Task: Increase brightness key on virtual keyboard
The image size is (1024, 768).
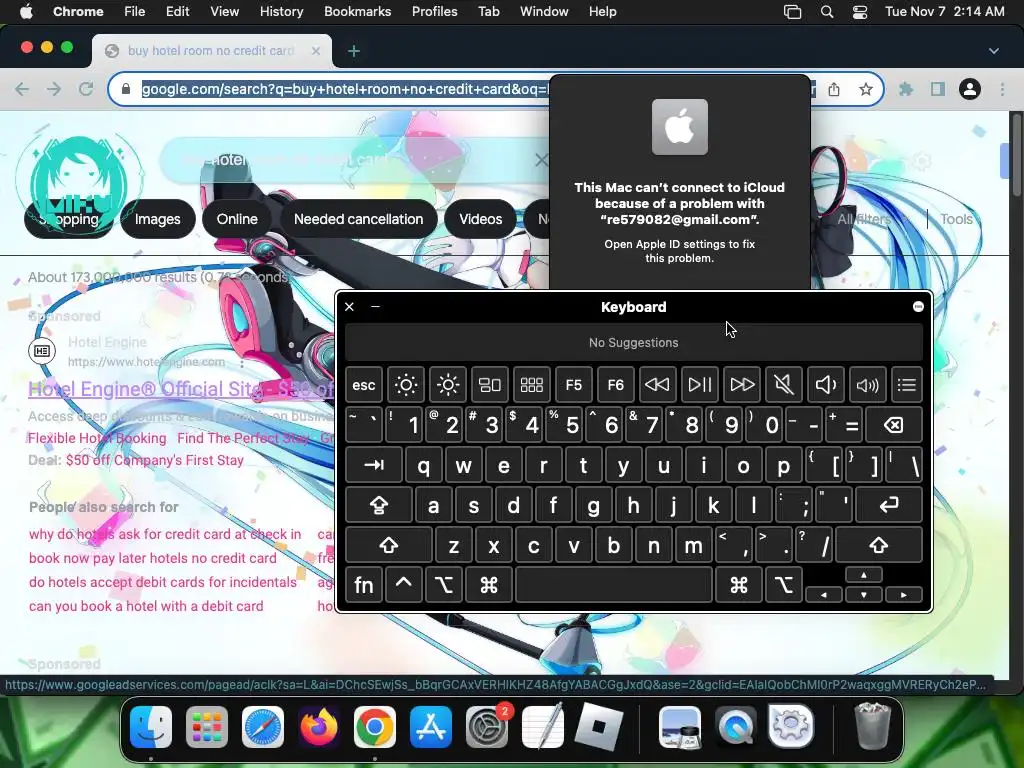Action: point(447,385)
